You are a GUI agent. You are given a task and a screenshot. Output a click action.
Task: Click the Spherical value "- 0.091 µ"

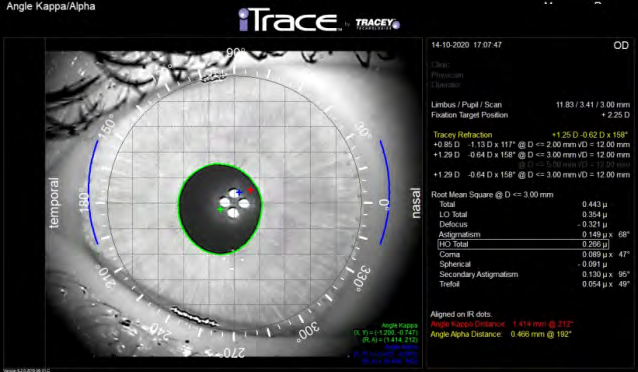point(592,264)
